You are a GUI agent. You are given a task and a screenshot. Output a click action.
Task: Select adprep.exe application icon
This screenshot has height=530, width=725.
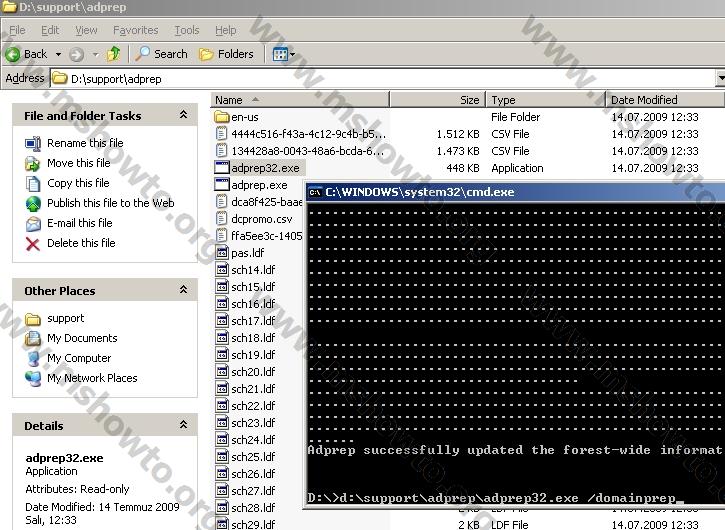[222, 185]
